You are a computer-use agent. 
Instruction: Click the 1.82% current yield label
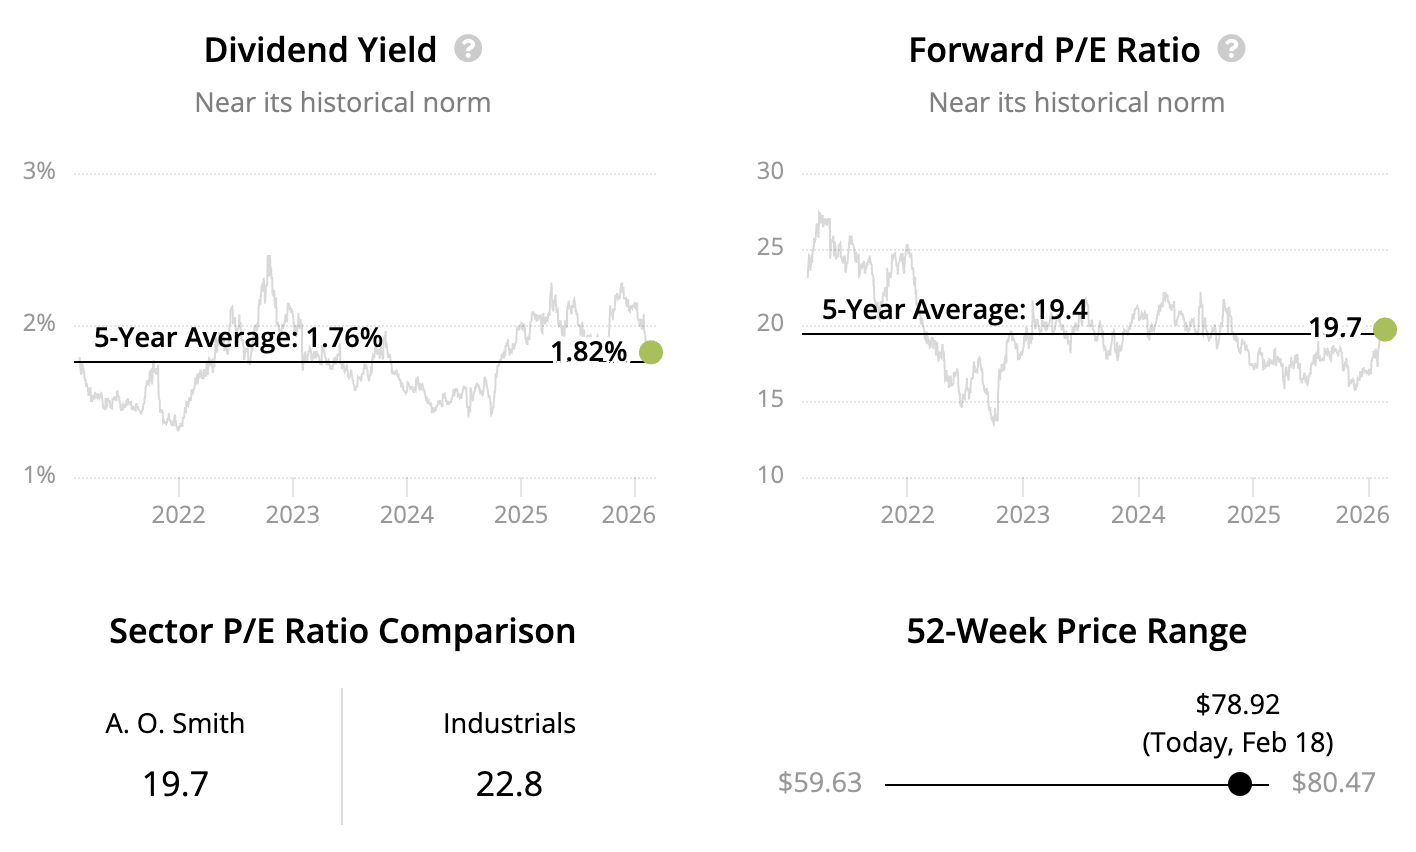click(588, 352)
